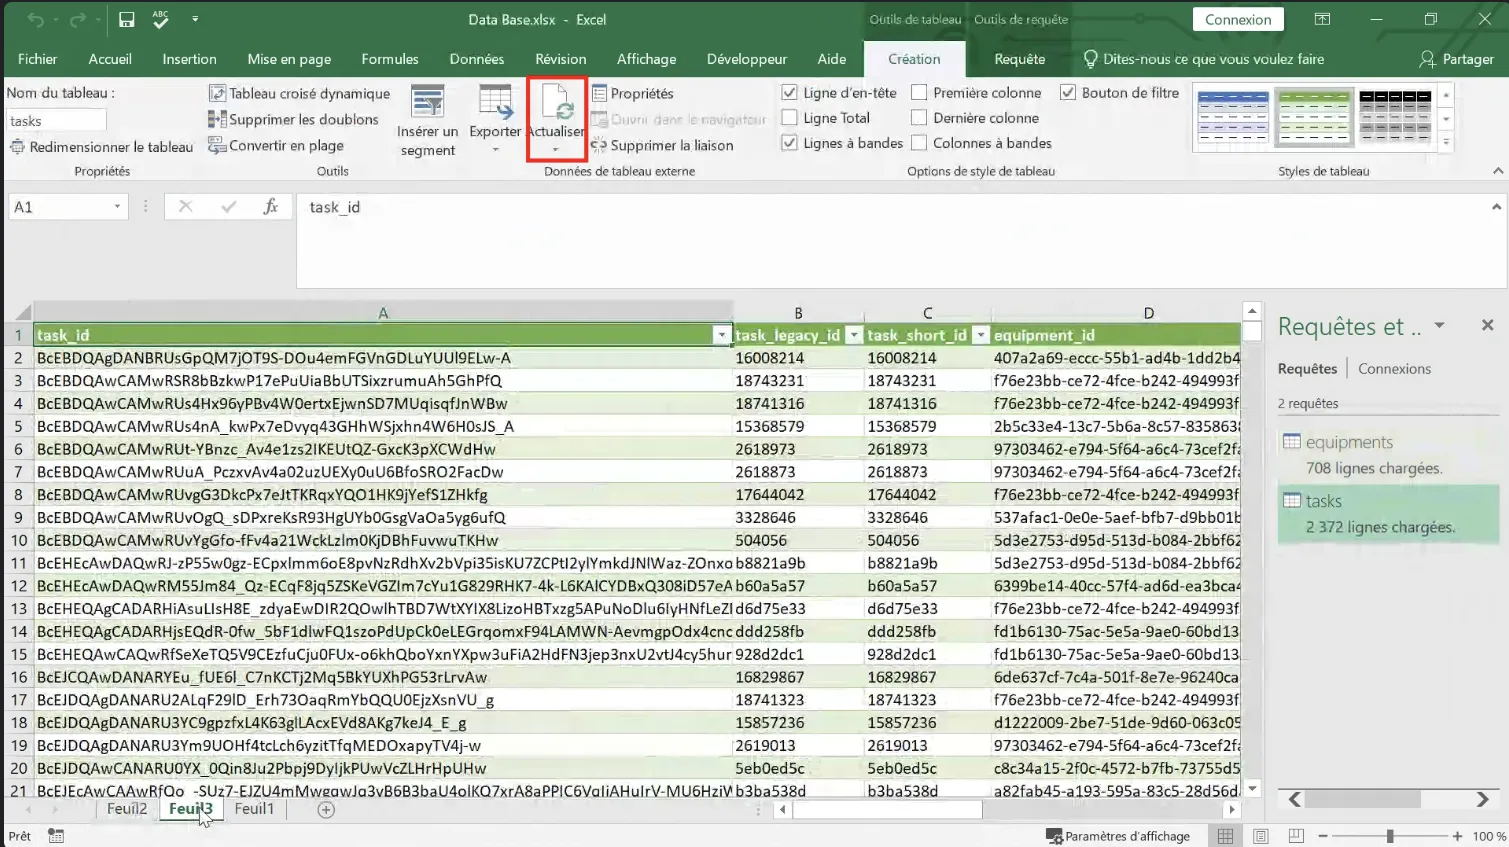The image size is (1509, 847).
Task: Click the fx insert function icon
Action: (x=270, y=207)
